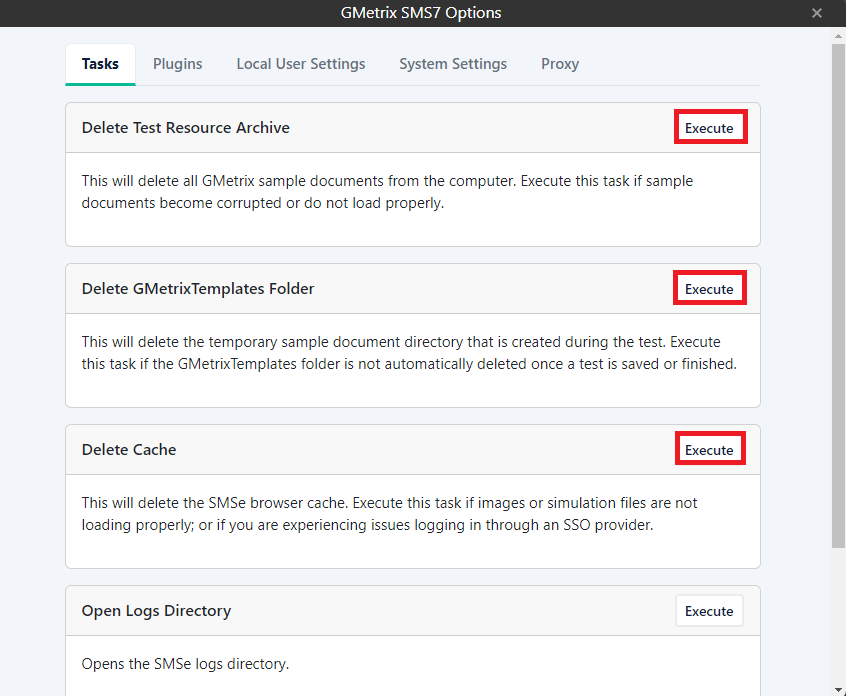This screenshot has width=846, height=696.
Task: Execute Delete Test Resource Archive task
Action: coord(710,127)
